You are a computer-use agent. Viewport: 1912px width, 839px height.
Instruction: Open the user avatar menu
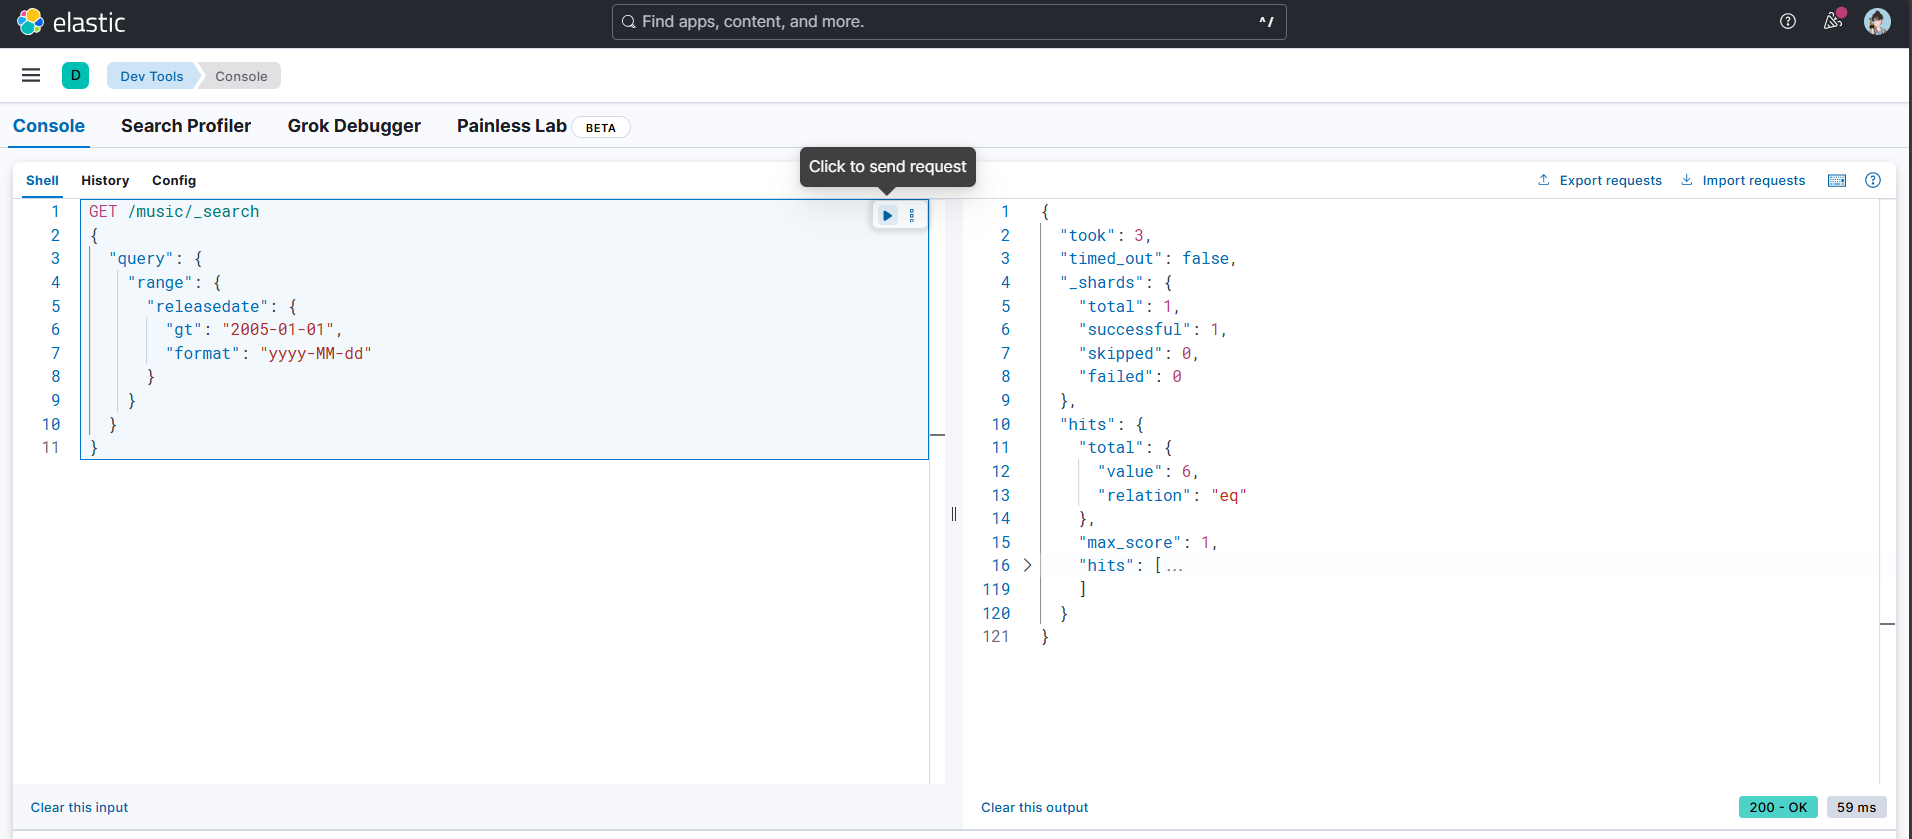tap(1877, 21)
